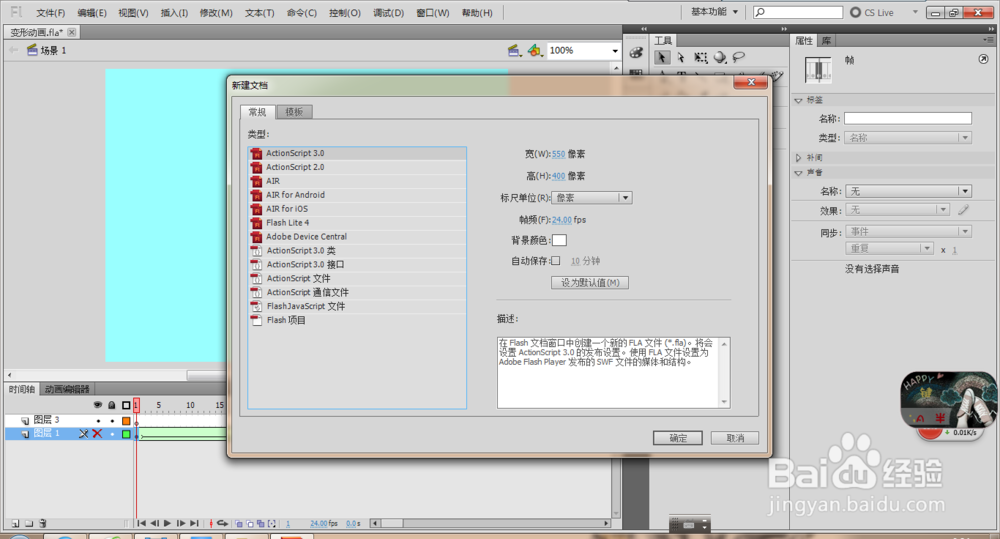Select the Lasso tool

(x=739, y=57)
